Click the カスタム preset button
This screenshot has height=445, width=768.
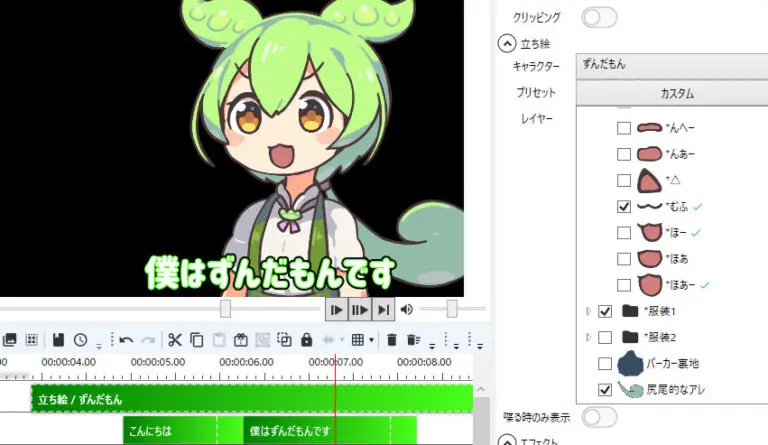(676, 93)
